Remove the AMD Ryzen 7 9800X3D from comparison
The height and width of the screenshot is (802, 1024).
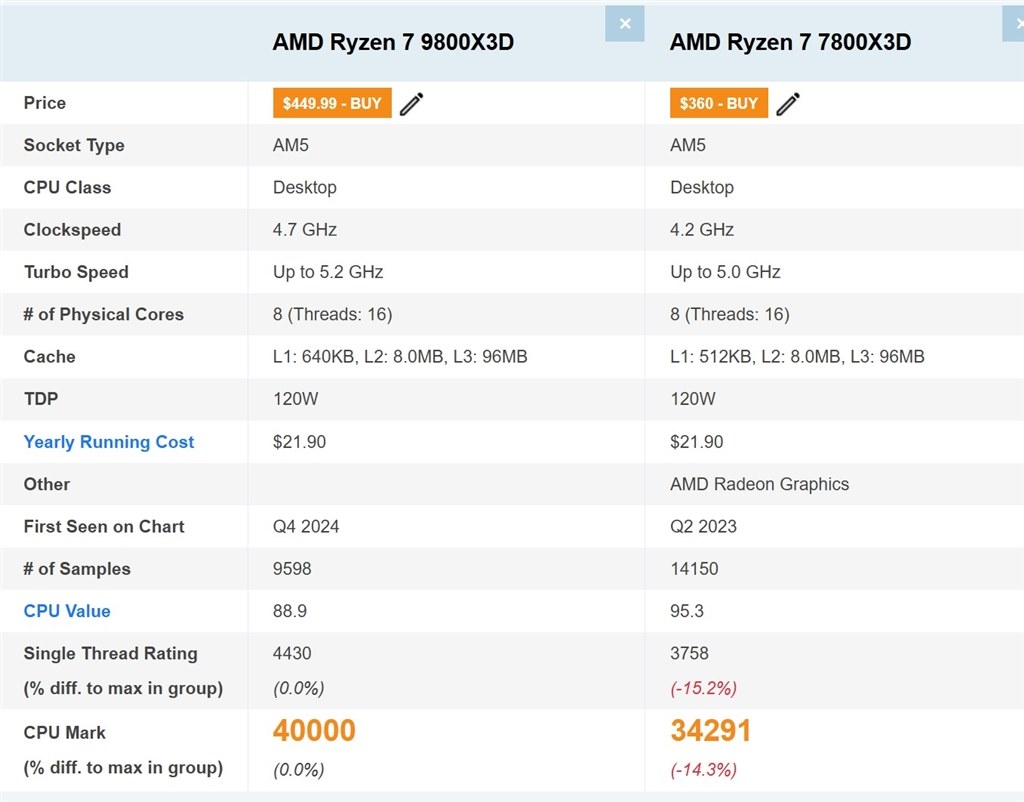pos(624,23)
